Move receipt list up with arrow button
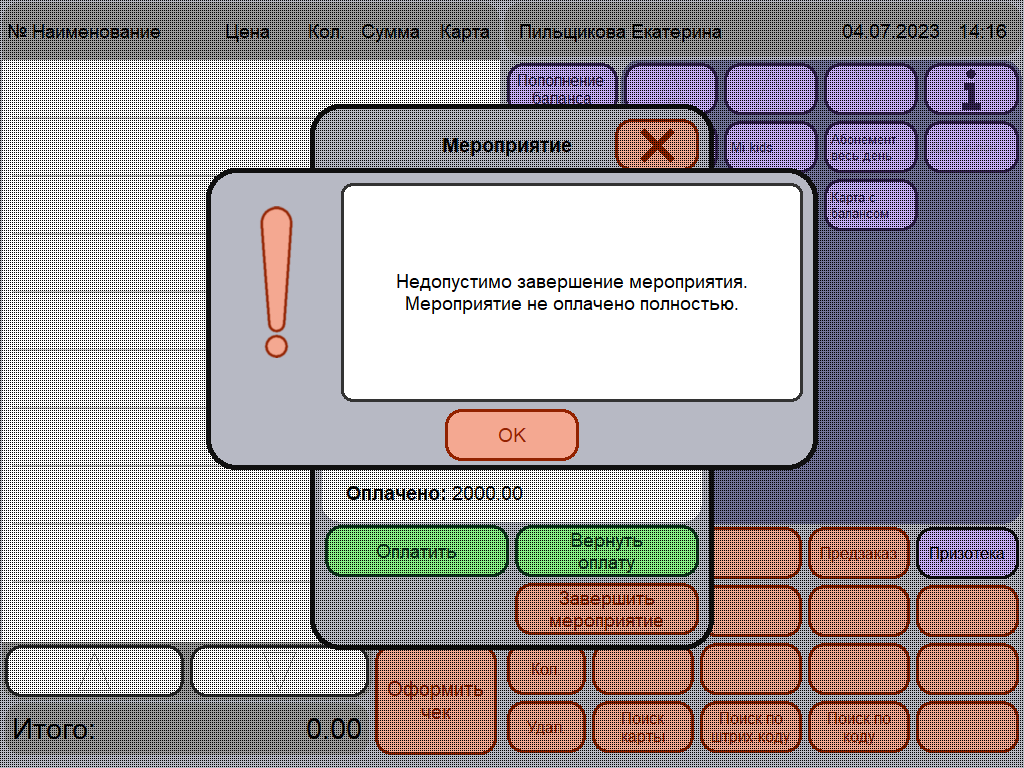 pos(94,671)
